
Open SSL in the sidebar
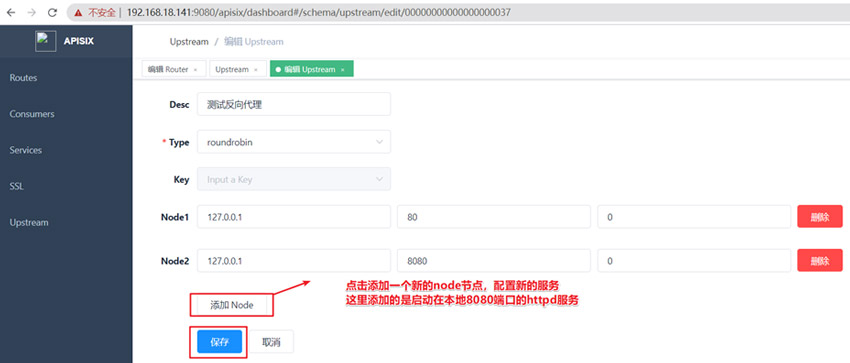pyautogui.click(x=16, y=186)
